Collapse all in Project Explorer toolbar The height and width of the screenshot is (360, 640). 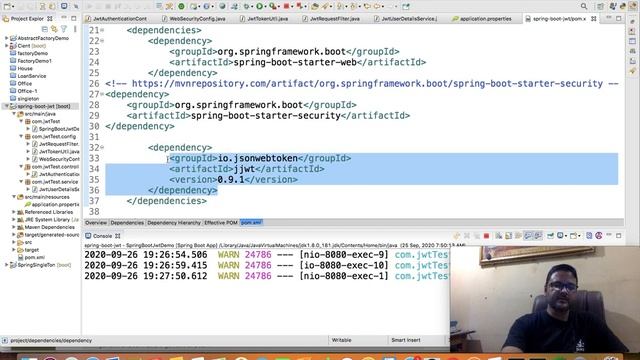click(x=44, y=29)
